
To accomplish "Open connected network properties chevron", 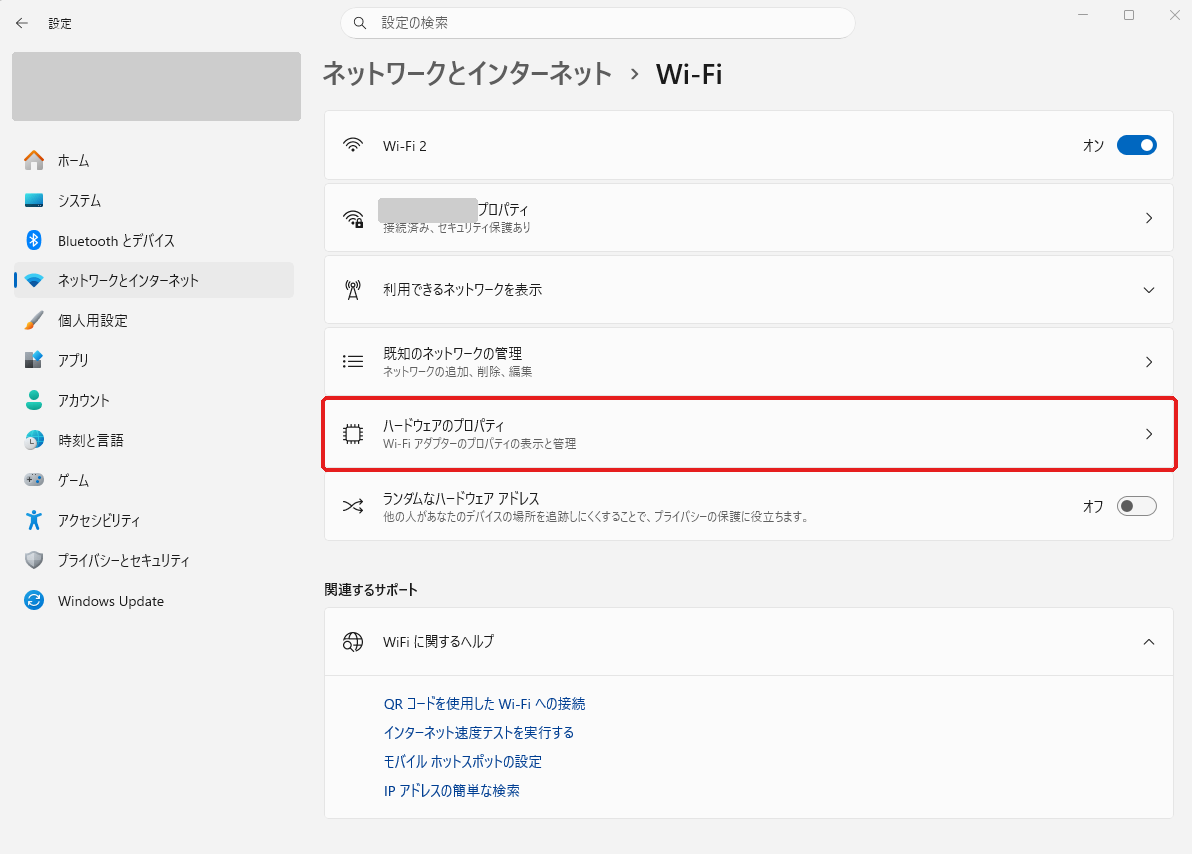I will point(1149,218).
